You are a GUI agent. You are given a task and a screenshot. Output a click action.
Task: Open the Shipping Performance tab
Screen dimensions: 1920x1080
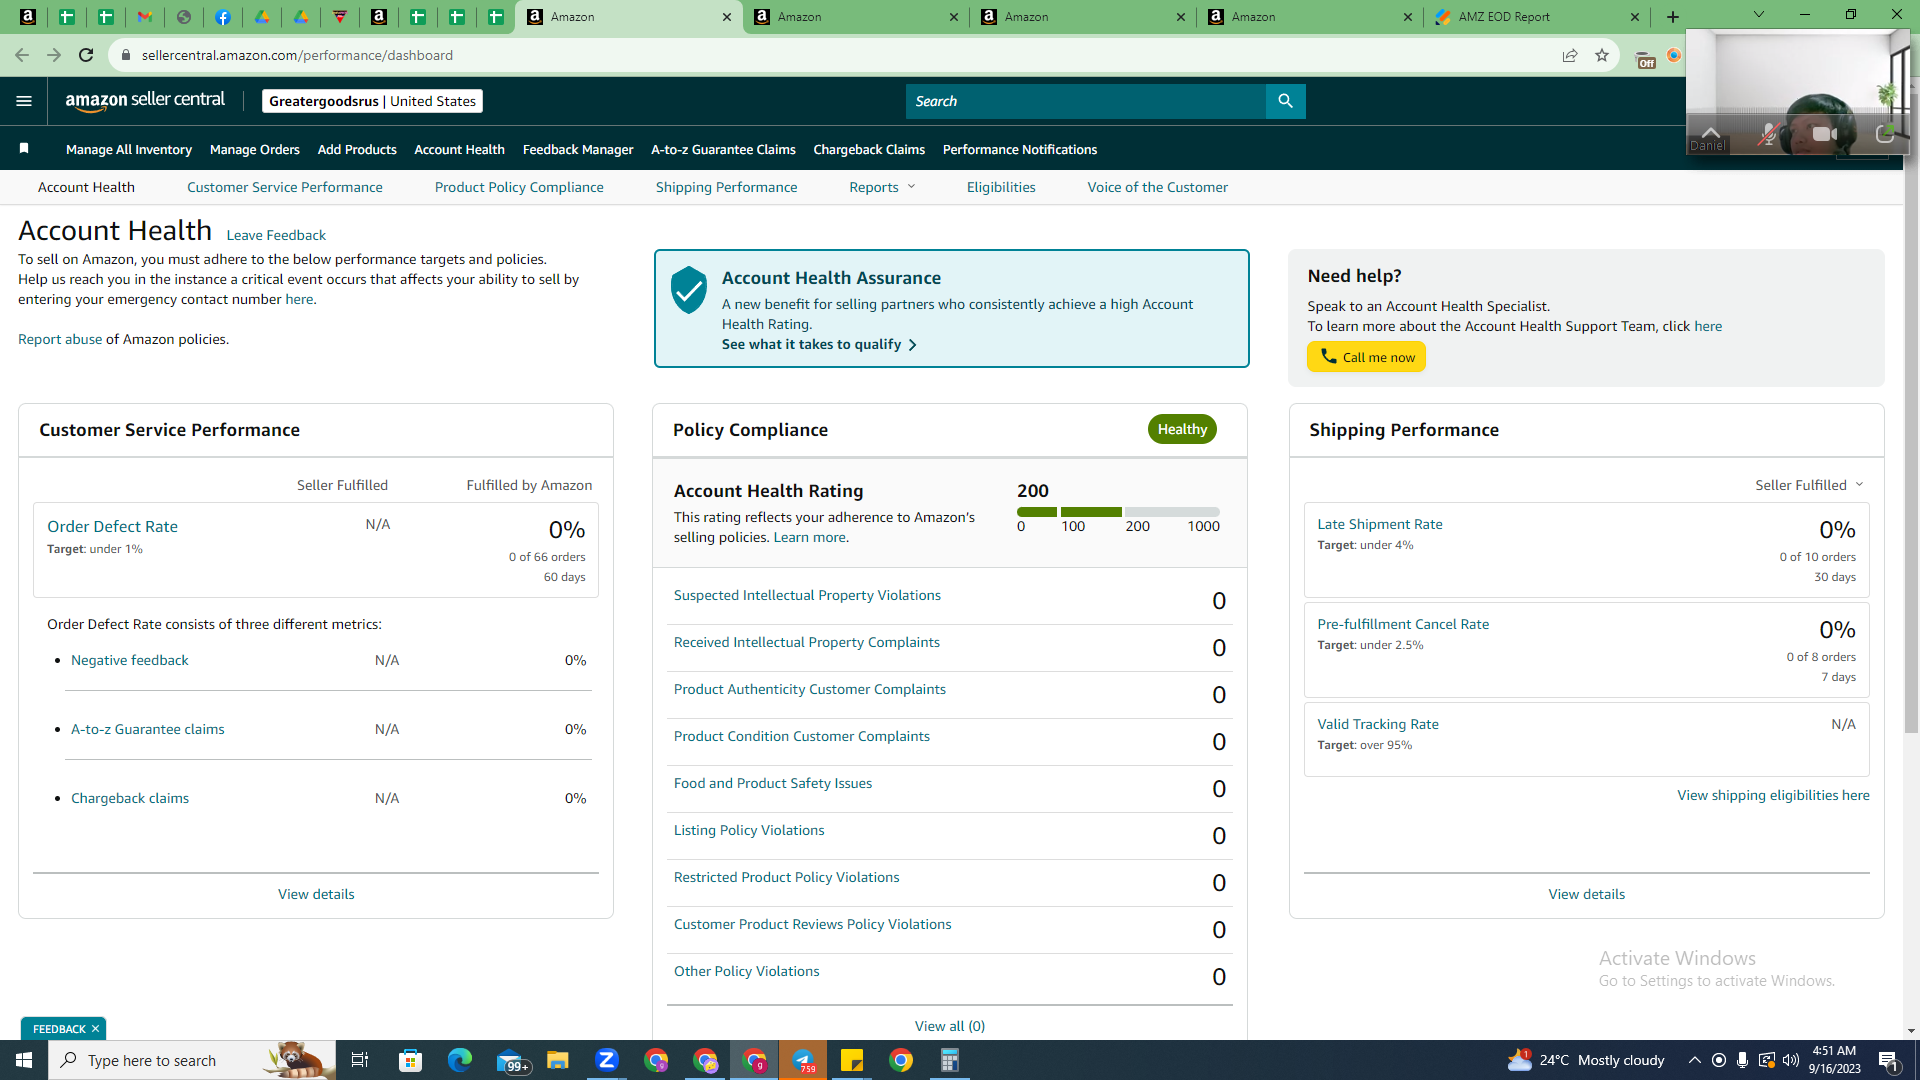727,187
